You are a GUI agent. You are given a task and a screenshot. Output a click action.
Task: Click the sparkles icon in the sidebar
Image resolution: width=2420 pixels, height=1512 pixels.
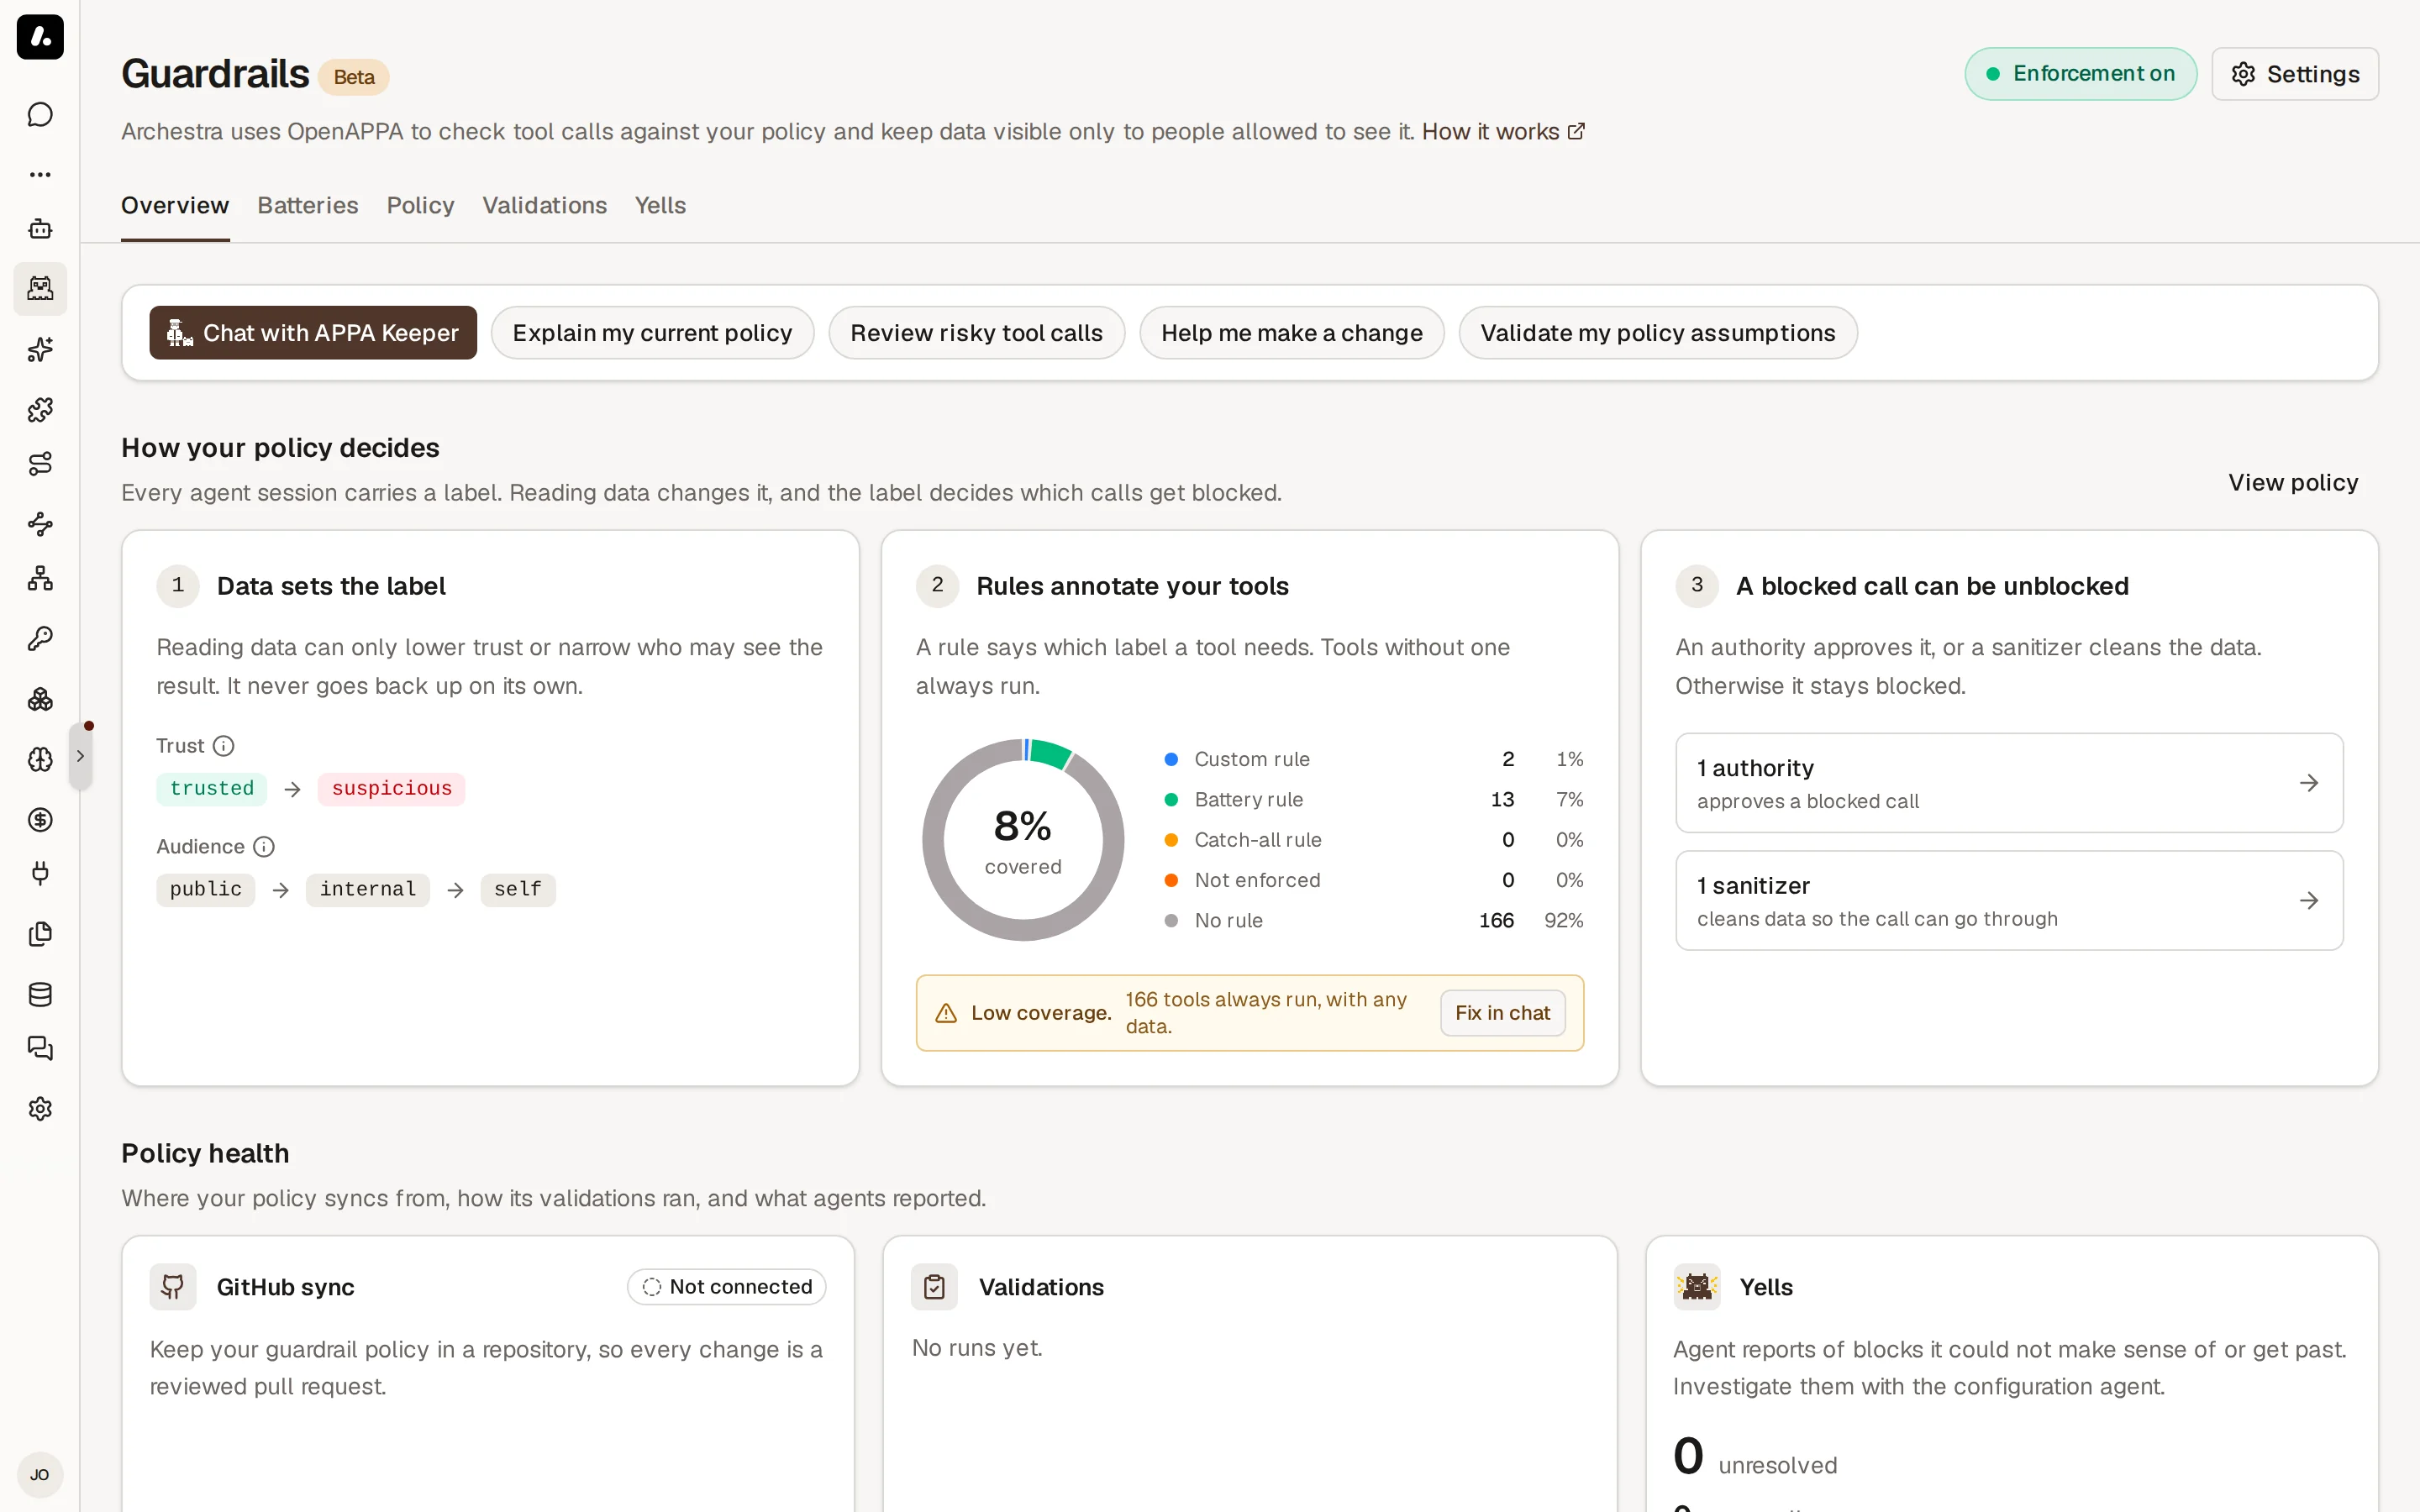(40, 349)
